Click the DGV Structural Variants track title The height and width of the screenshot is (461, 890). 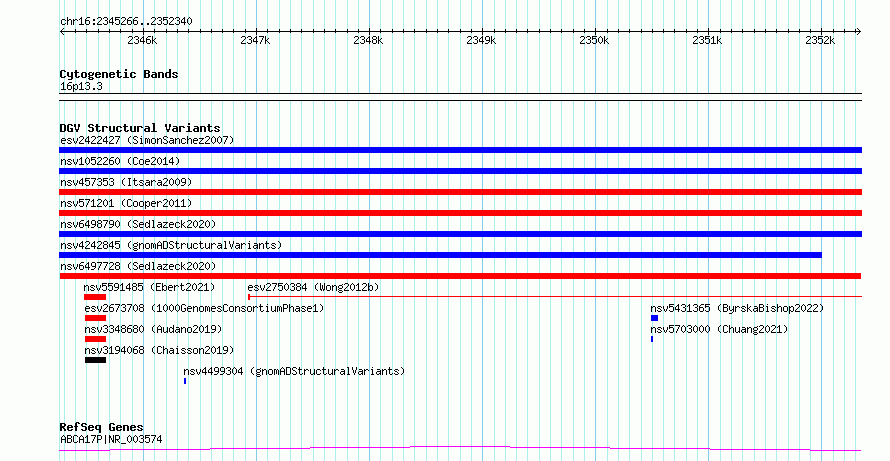[140, 128]
